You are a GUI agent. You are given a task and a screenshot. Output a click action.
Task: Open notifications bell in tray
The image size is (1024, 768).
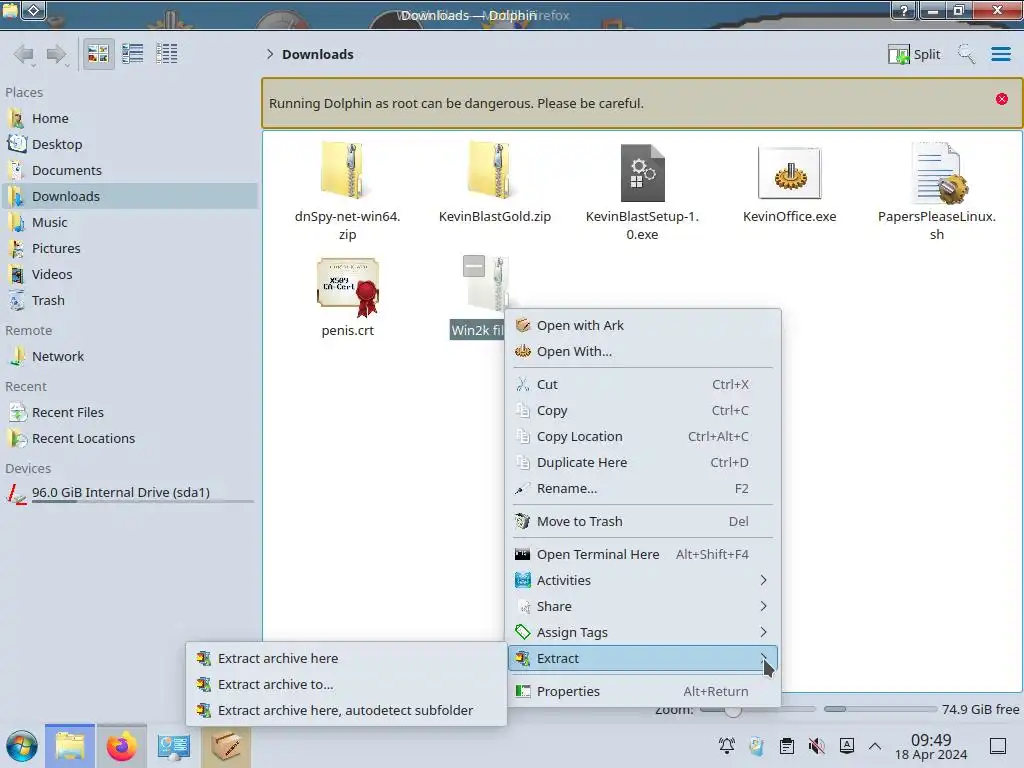[x=726, y=746]
